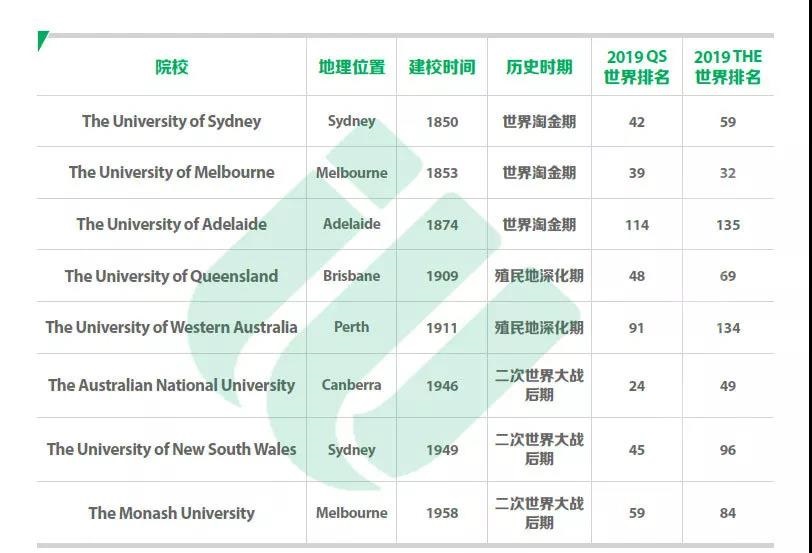Click 殖民地深化期 in the Queensland row
Screen dimensions: 812x553
coord(539,276)
